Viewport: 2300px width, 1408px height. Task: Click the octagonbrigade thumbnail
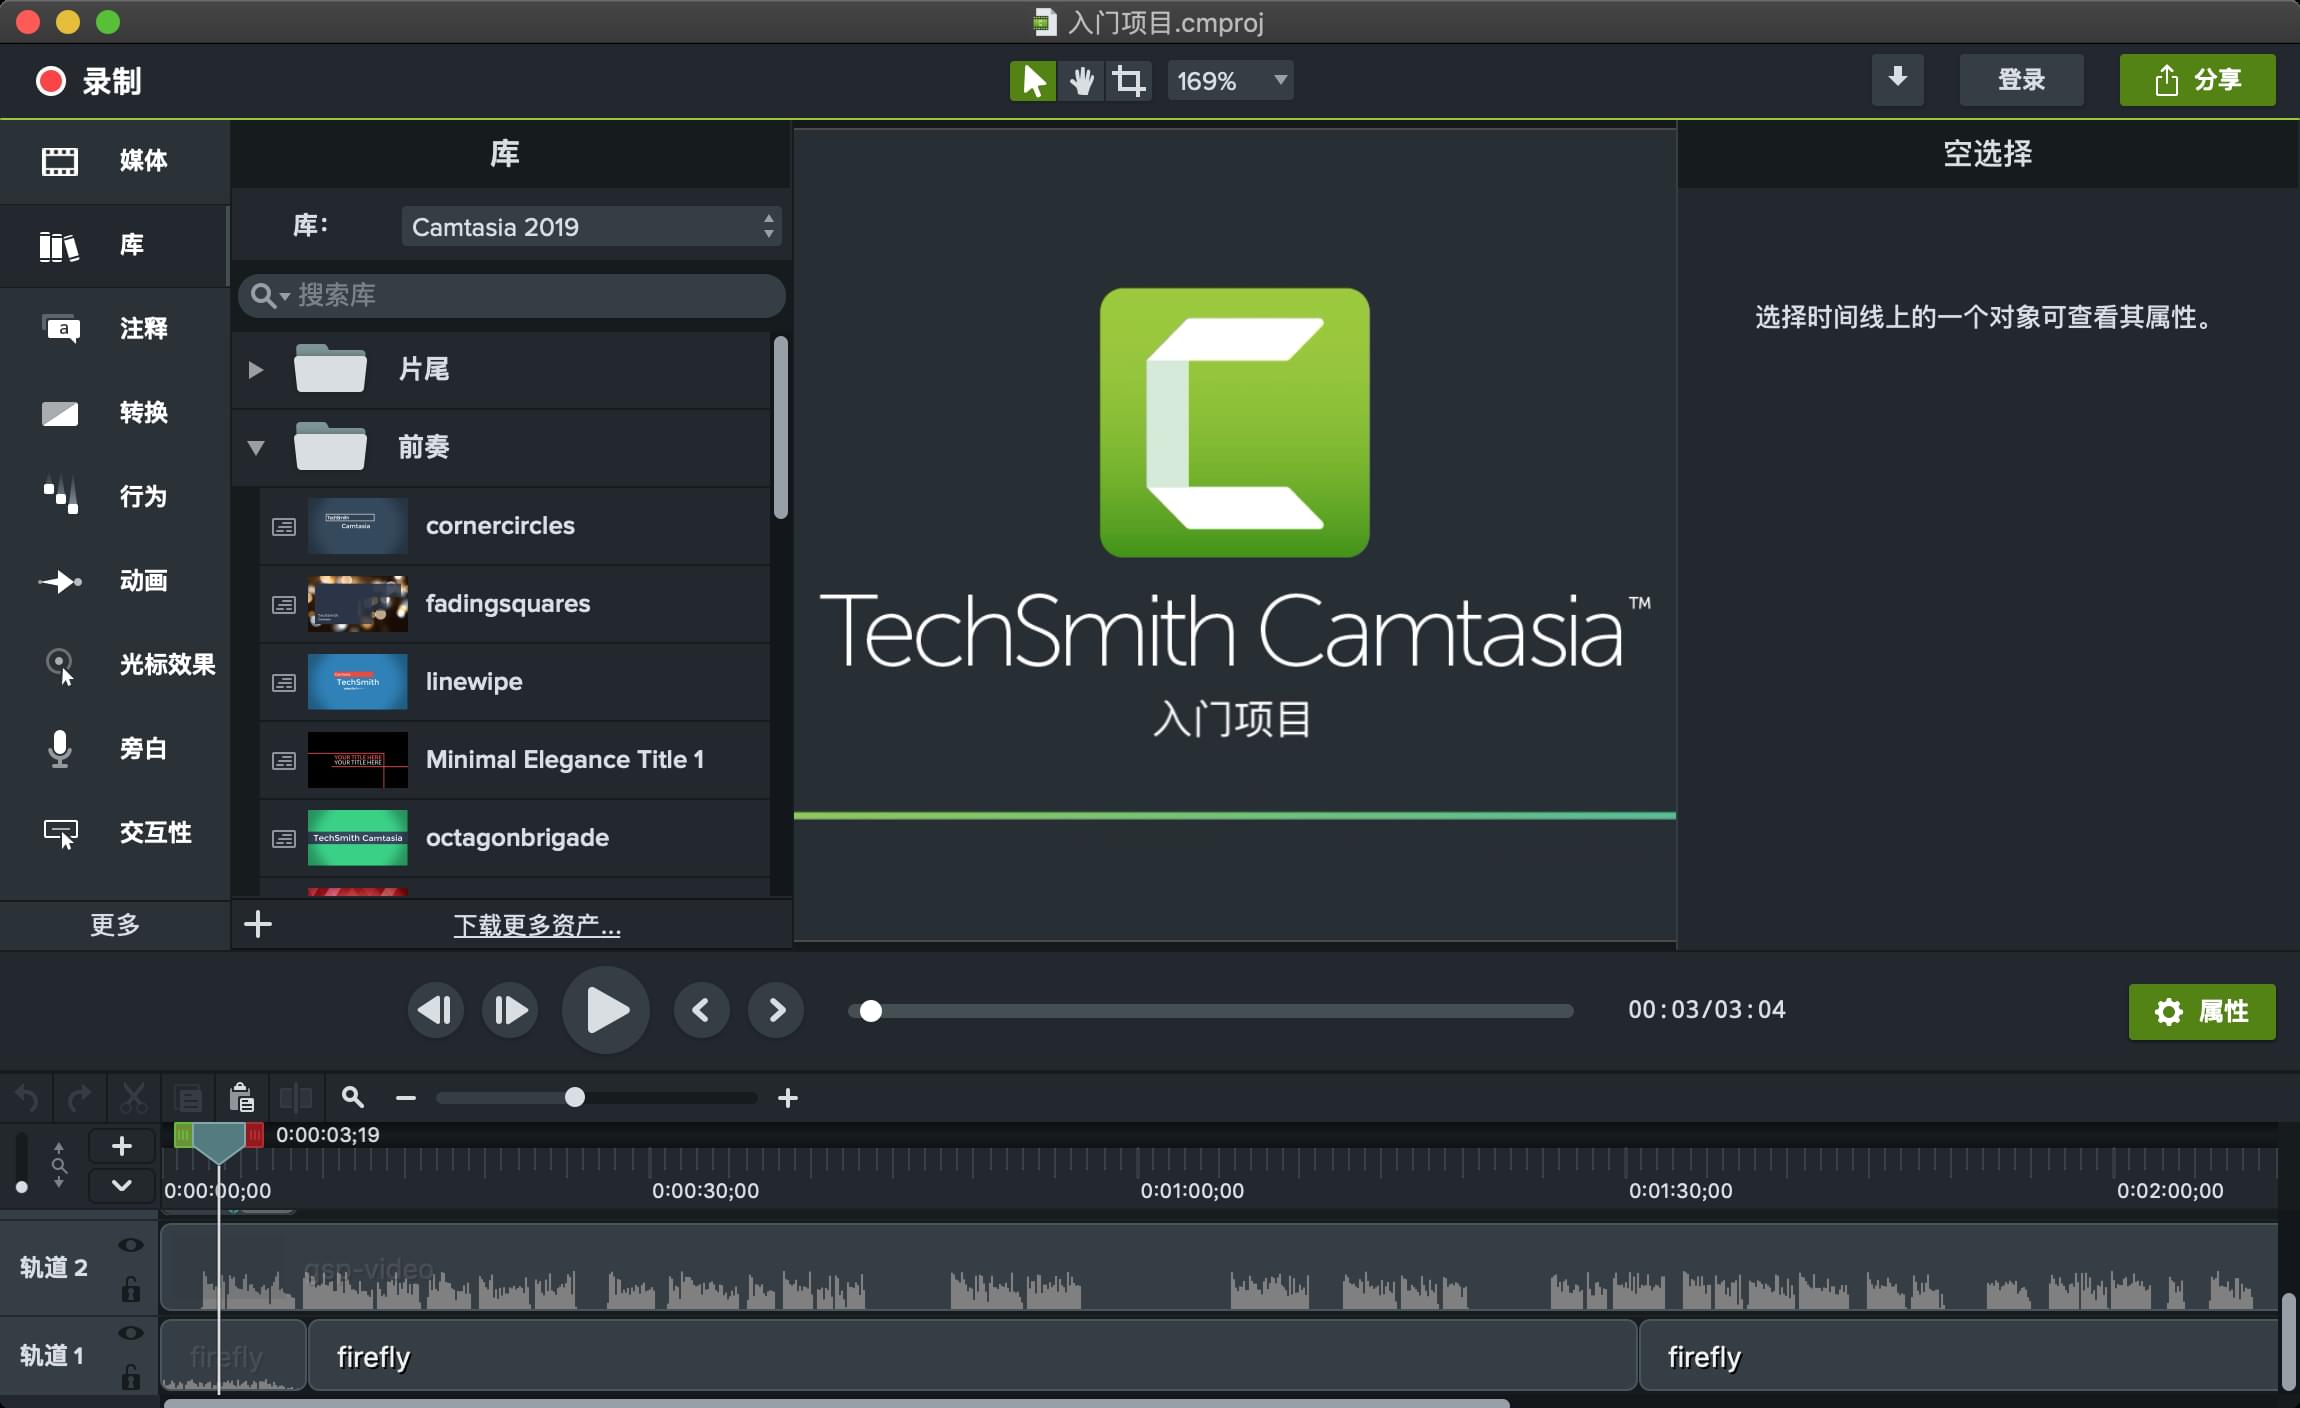pos(358,838)
